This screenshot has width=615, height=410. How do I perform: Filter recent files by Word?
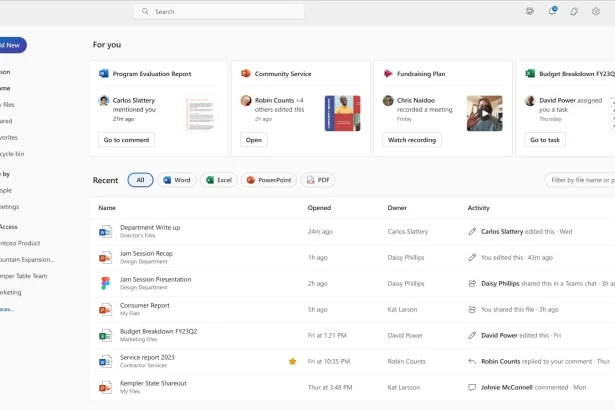click(x=176, y=180)
